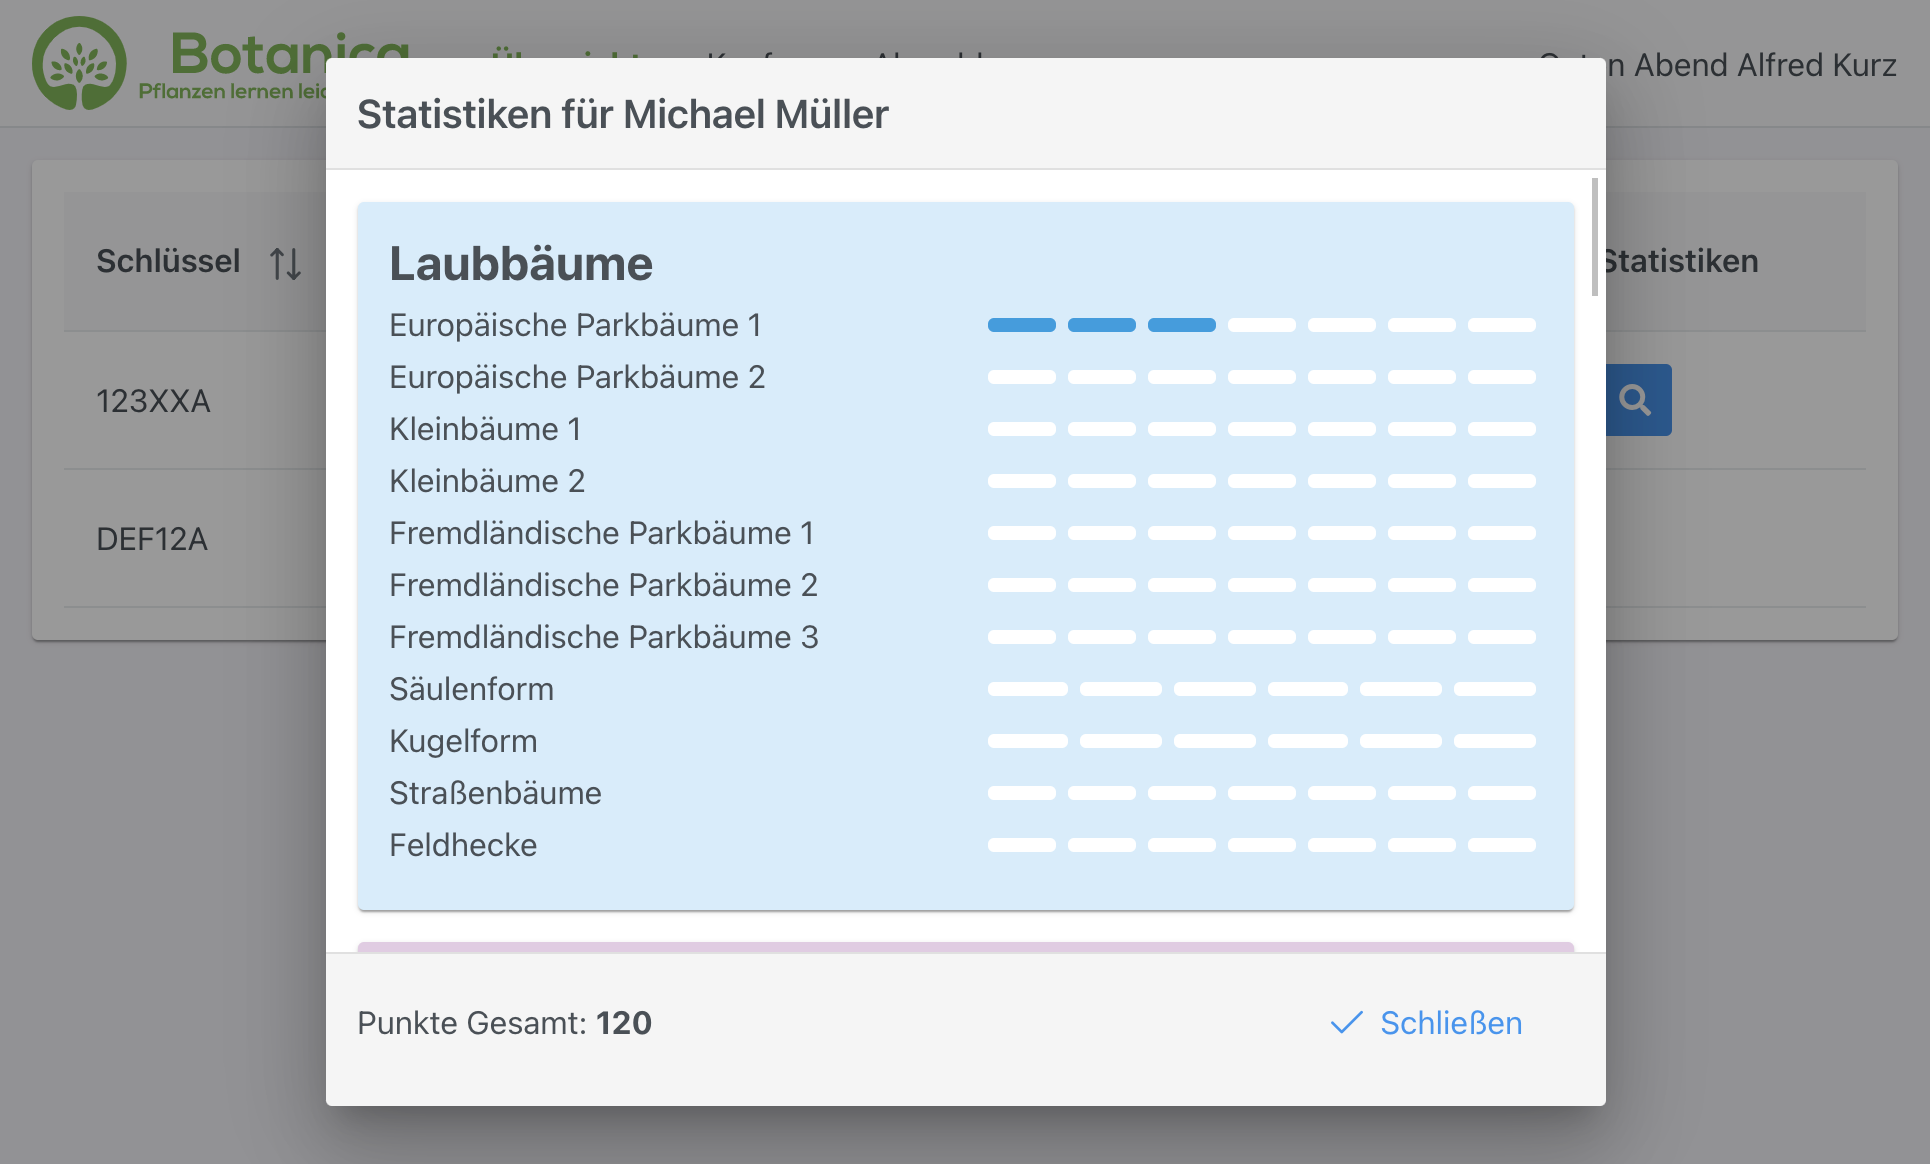Select the 123XXA table row key
Image resolution: width=1930 pixels, height=1164 pixels.
click(x=153, y=401)
